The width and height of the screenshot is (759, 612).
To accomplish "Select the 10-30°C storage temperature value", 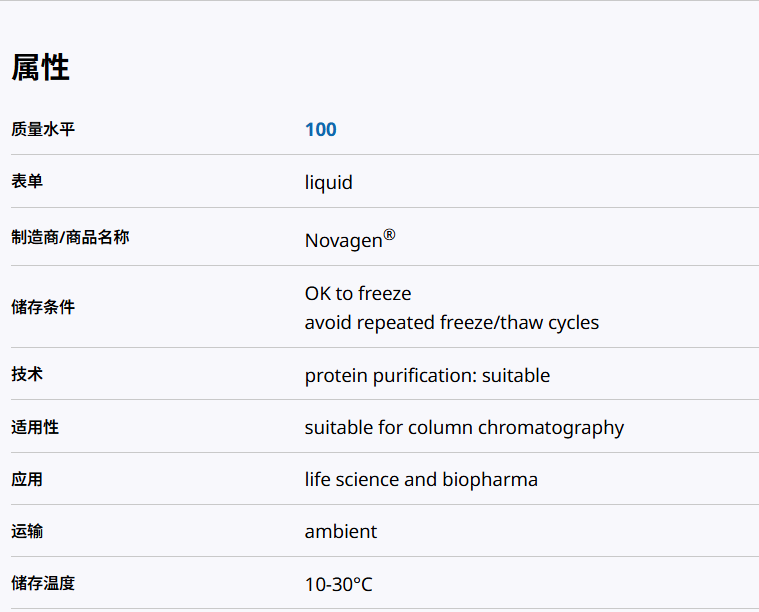I will [x=338, y=585].
